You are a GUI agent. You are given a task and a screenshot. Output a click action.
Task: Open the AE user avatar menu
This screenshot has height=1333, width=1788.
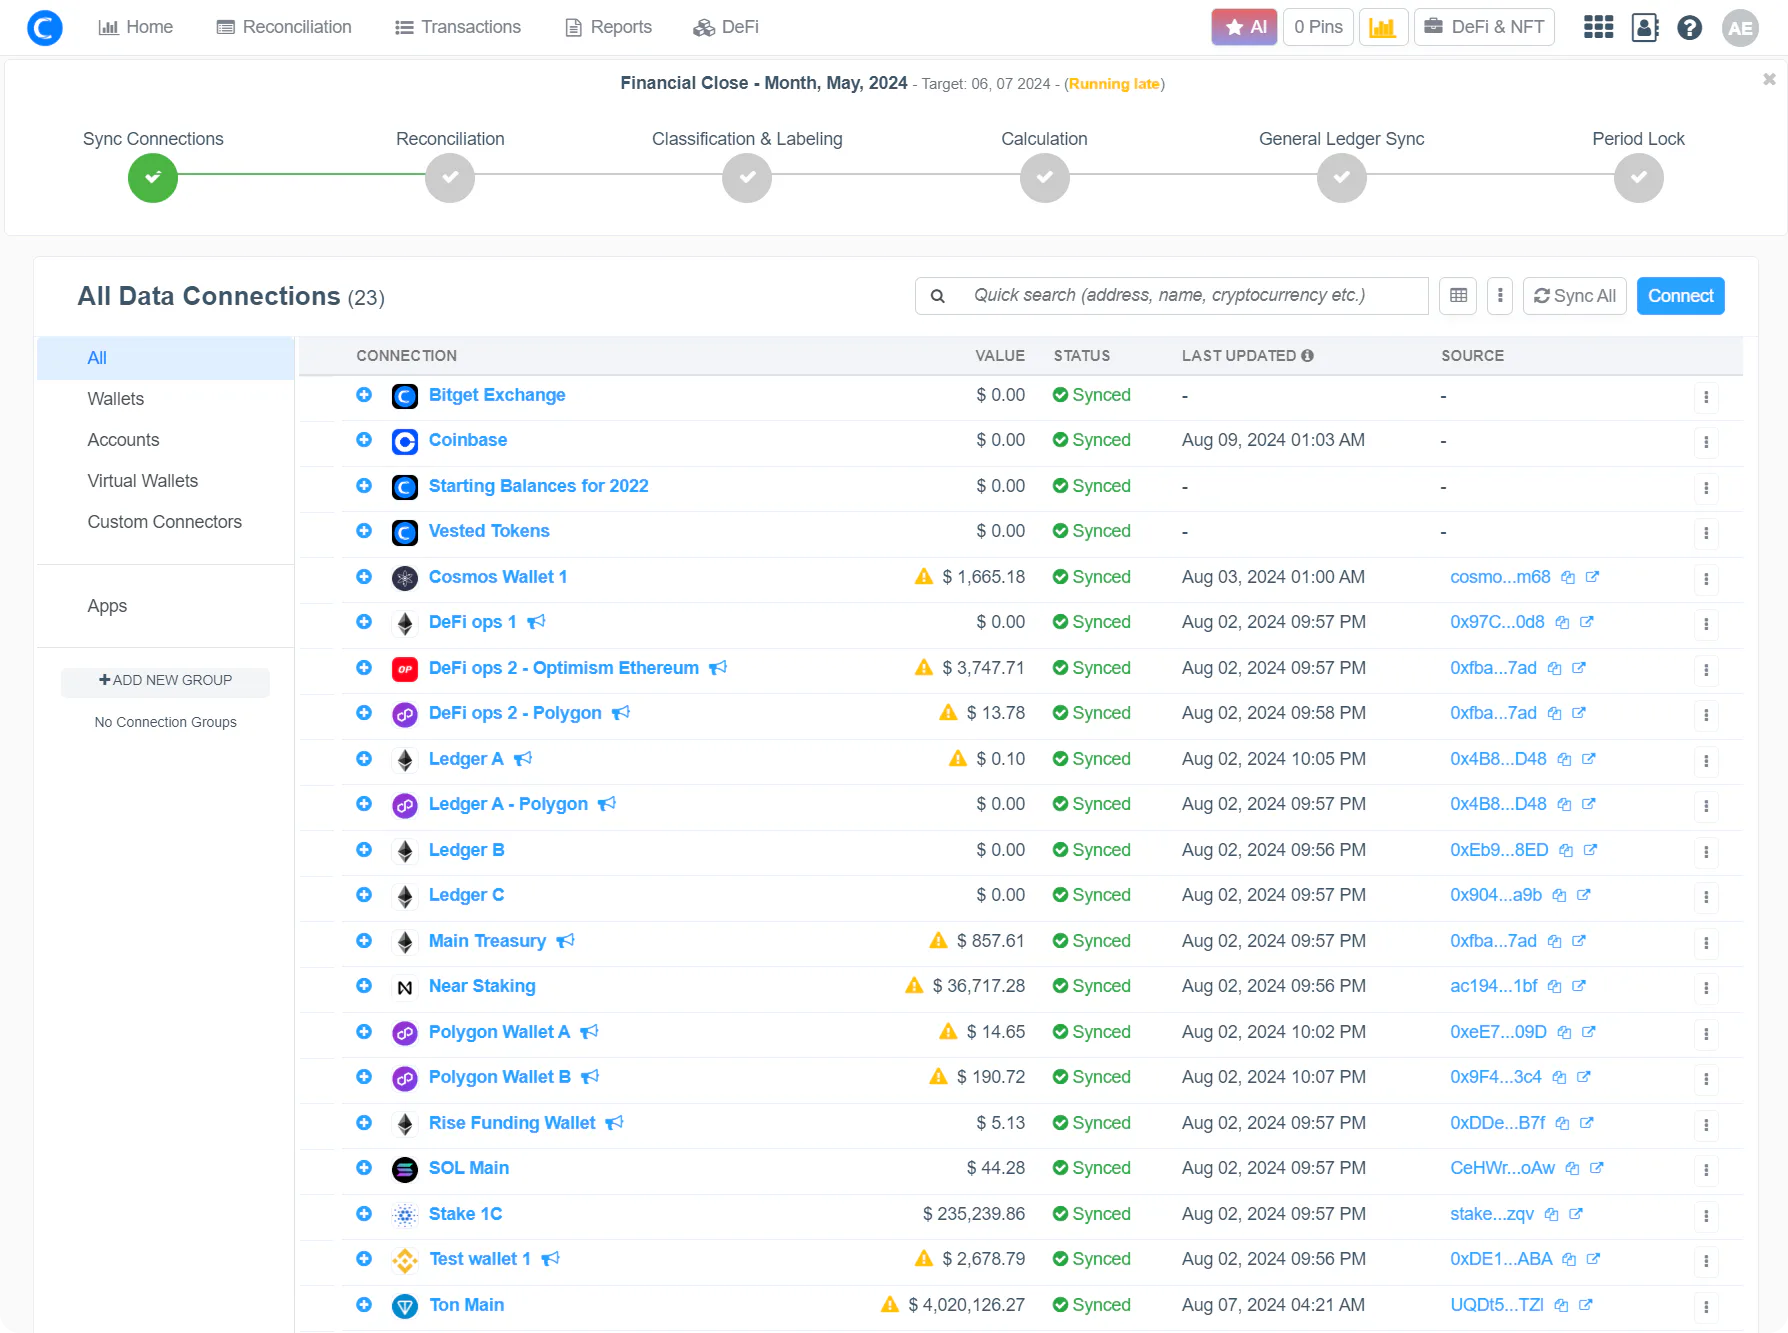[1740, 27]
